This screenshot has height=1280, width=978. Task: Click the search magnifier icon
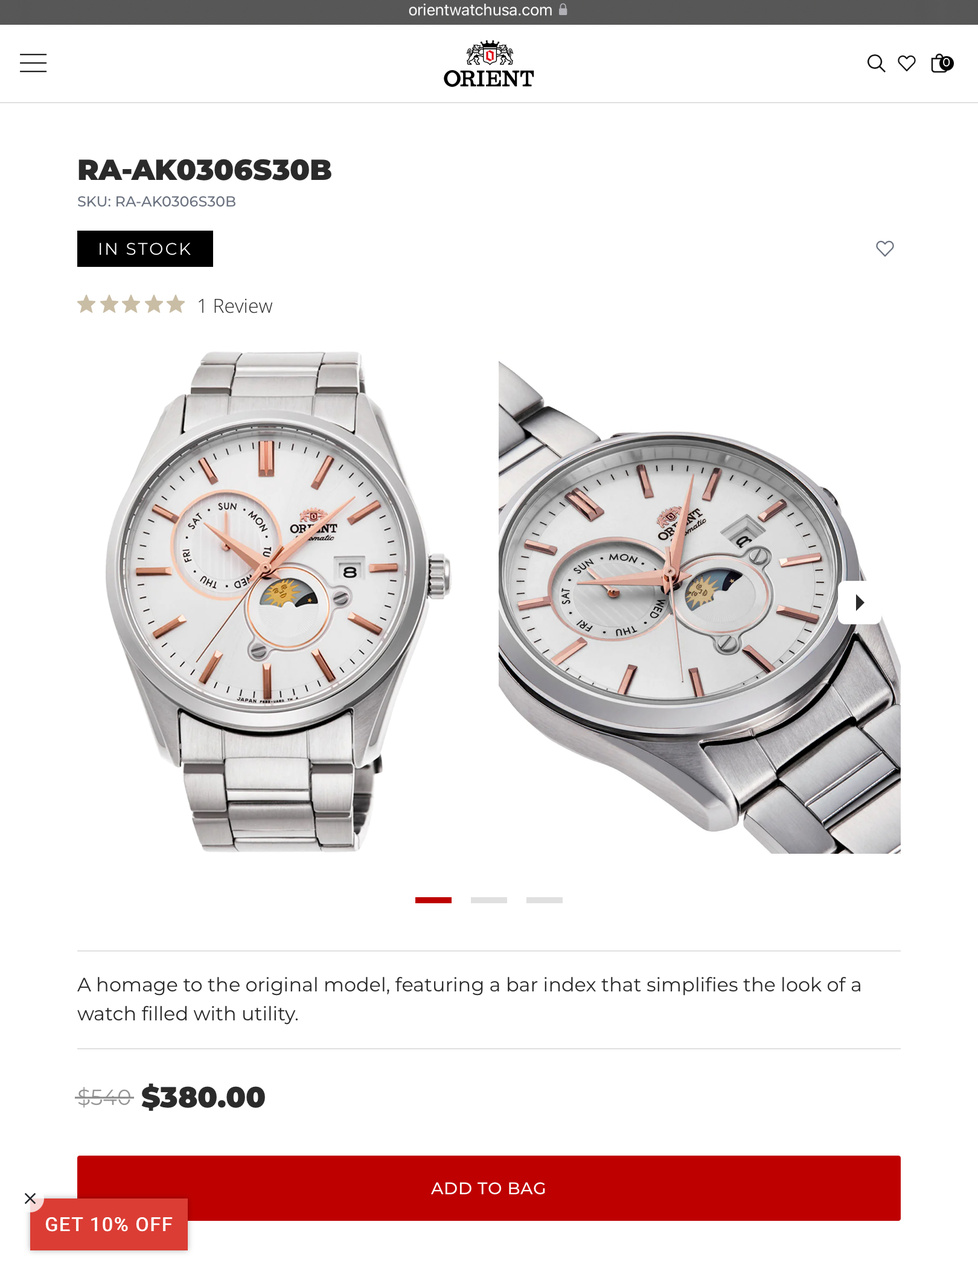point(876,63)
